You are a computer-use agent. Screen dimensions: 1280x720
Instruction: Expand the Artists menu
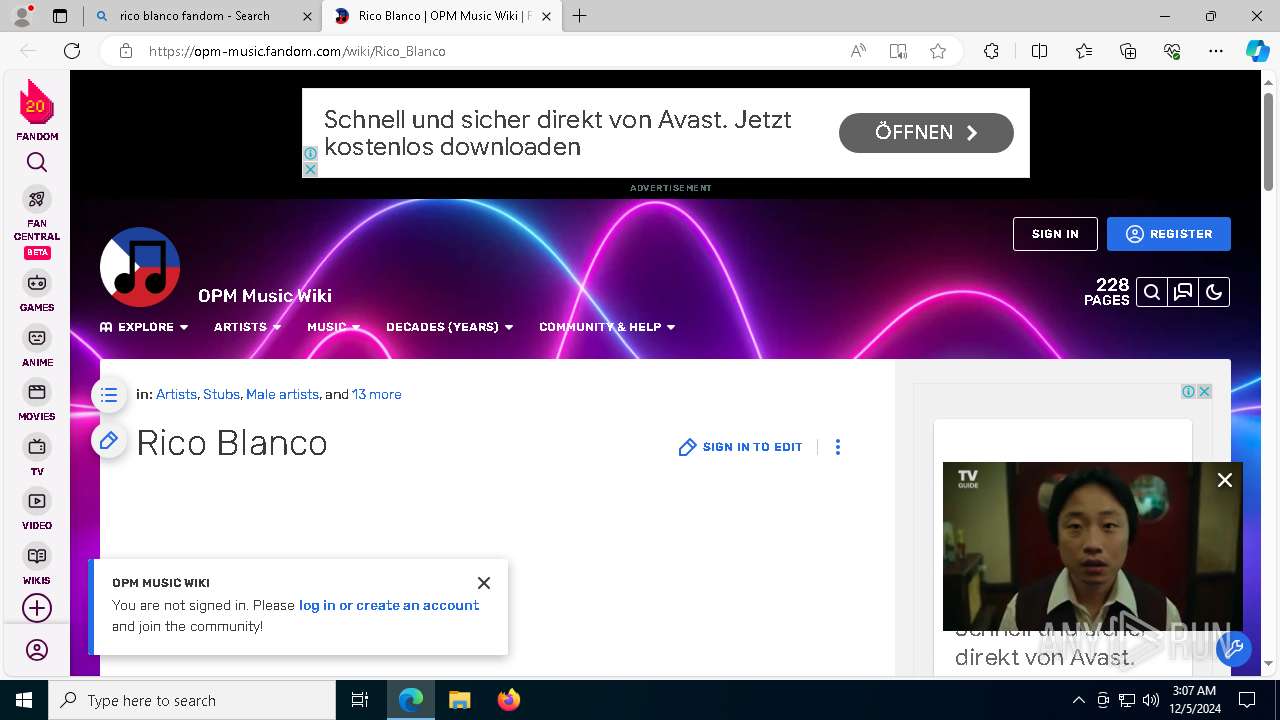248,327
